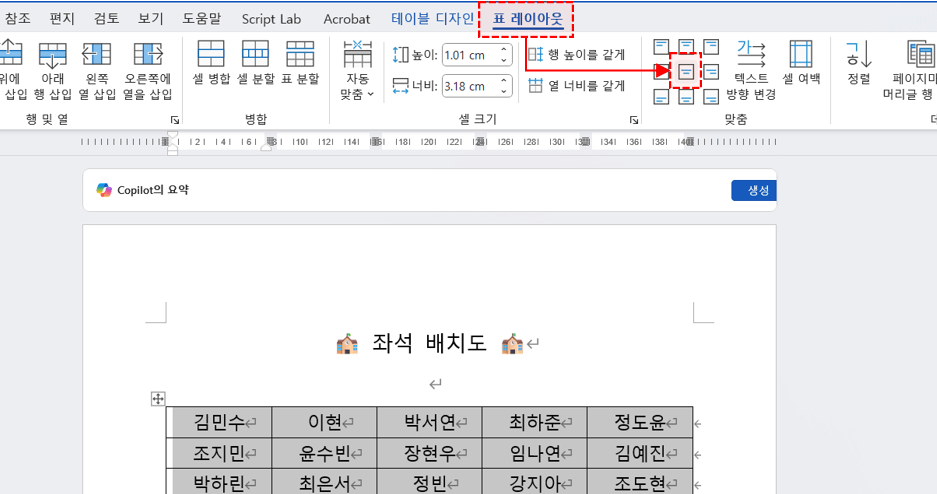
Task: Insert a column to the left (왼쪽 열 삽입)
Action: (x=97, y=70)
